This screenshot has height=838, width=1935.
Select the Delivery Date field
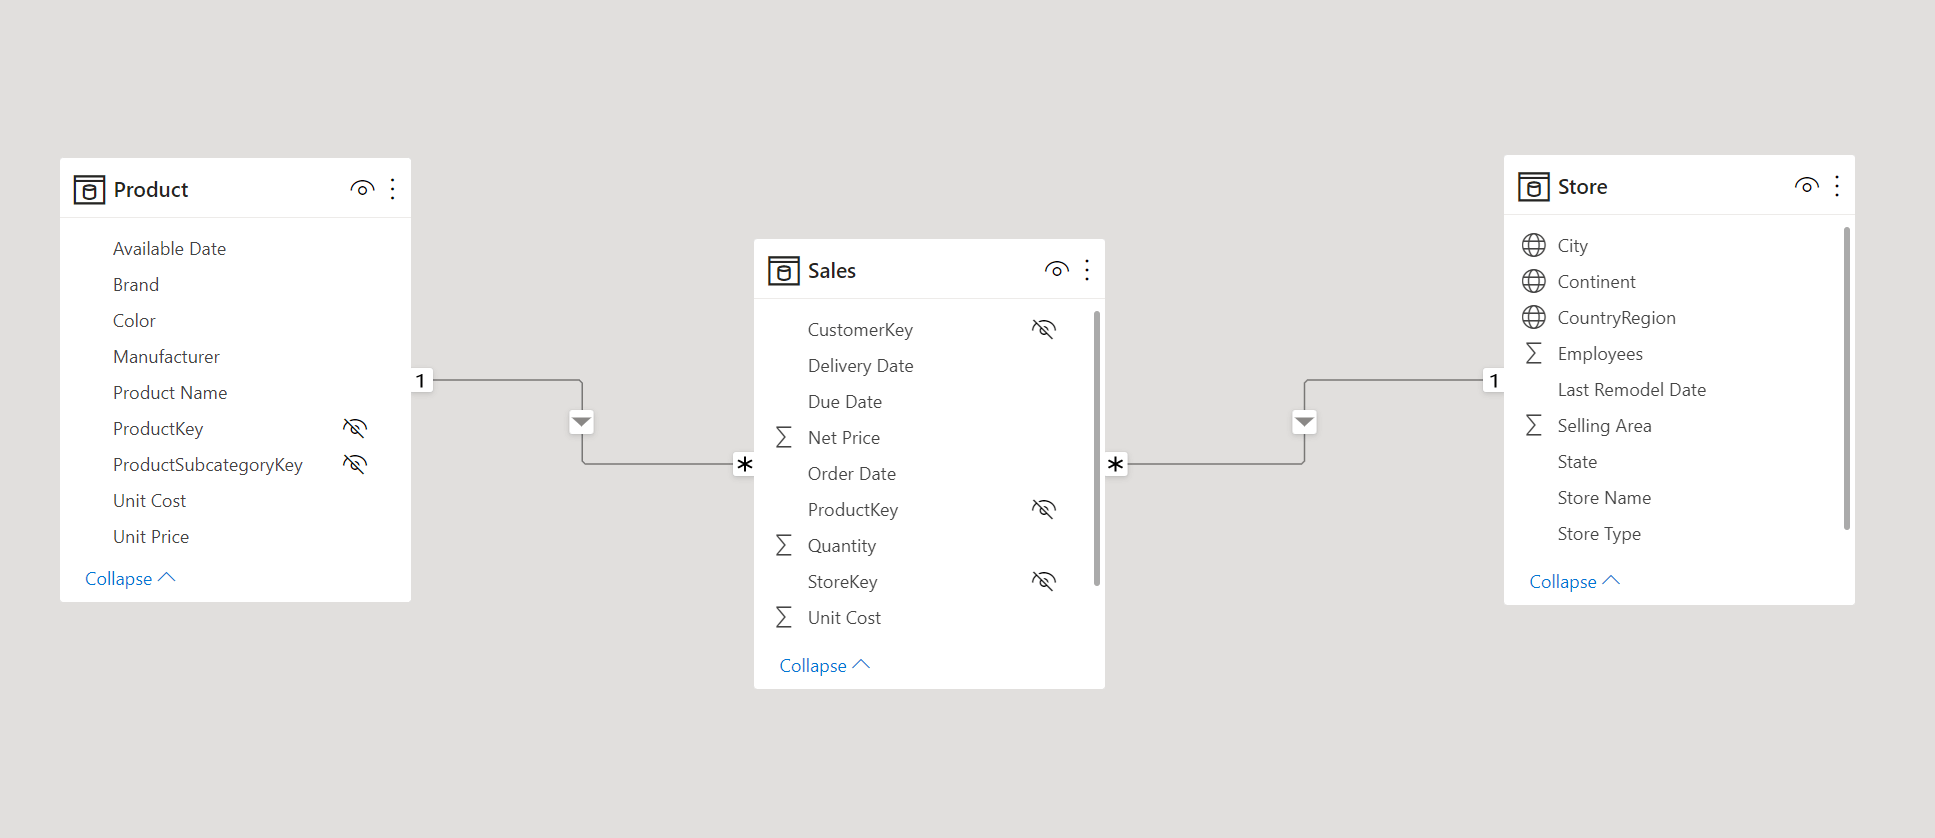point(860,366)
